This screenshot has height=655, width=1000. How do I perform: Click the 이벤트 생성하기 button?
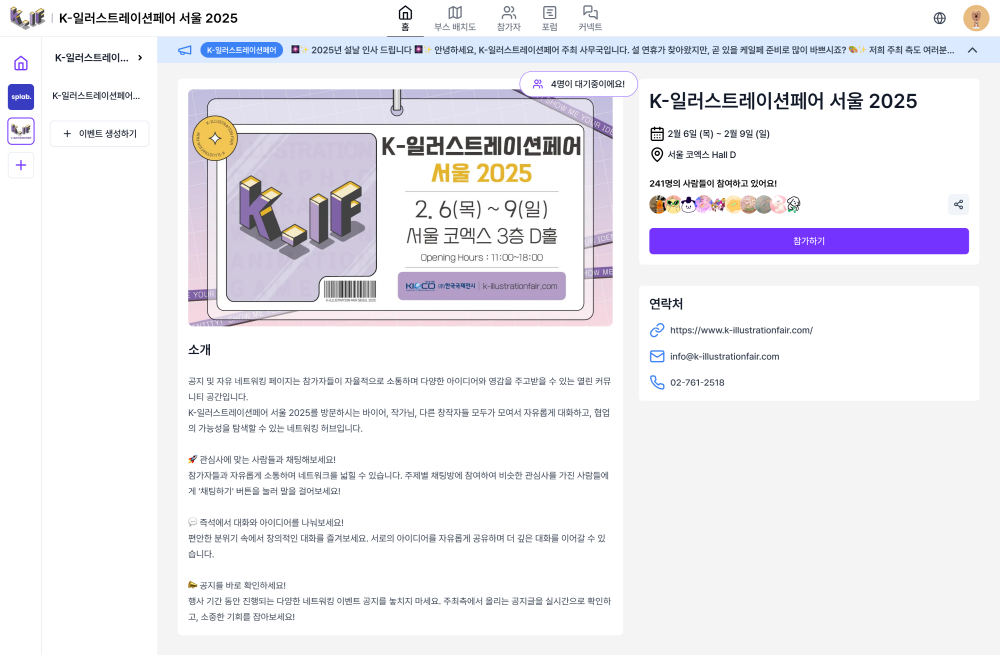(99, 134)
